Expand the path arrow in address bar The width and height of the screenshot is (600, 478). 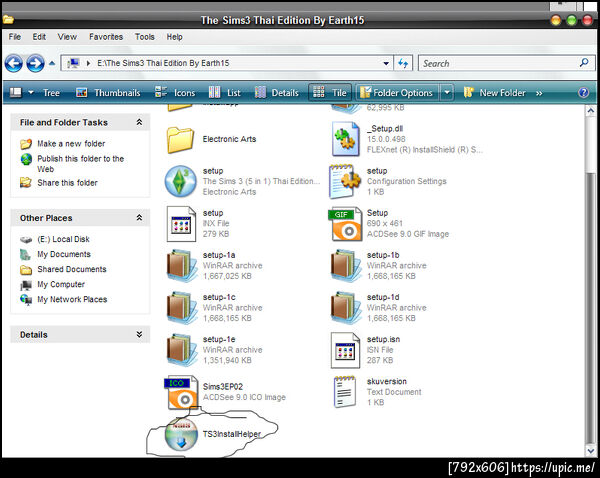point(88,63)
